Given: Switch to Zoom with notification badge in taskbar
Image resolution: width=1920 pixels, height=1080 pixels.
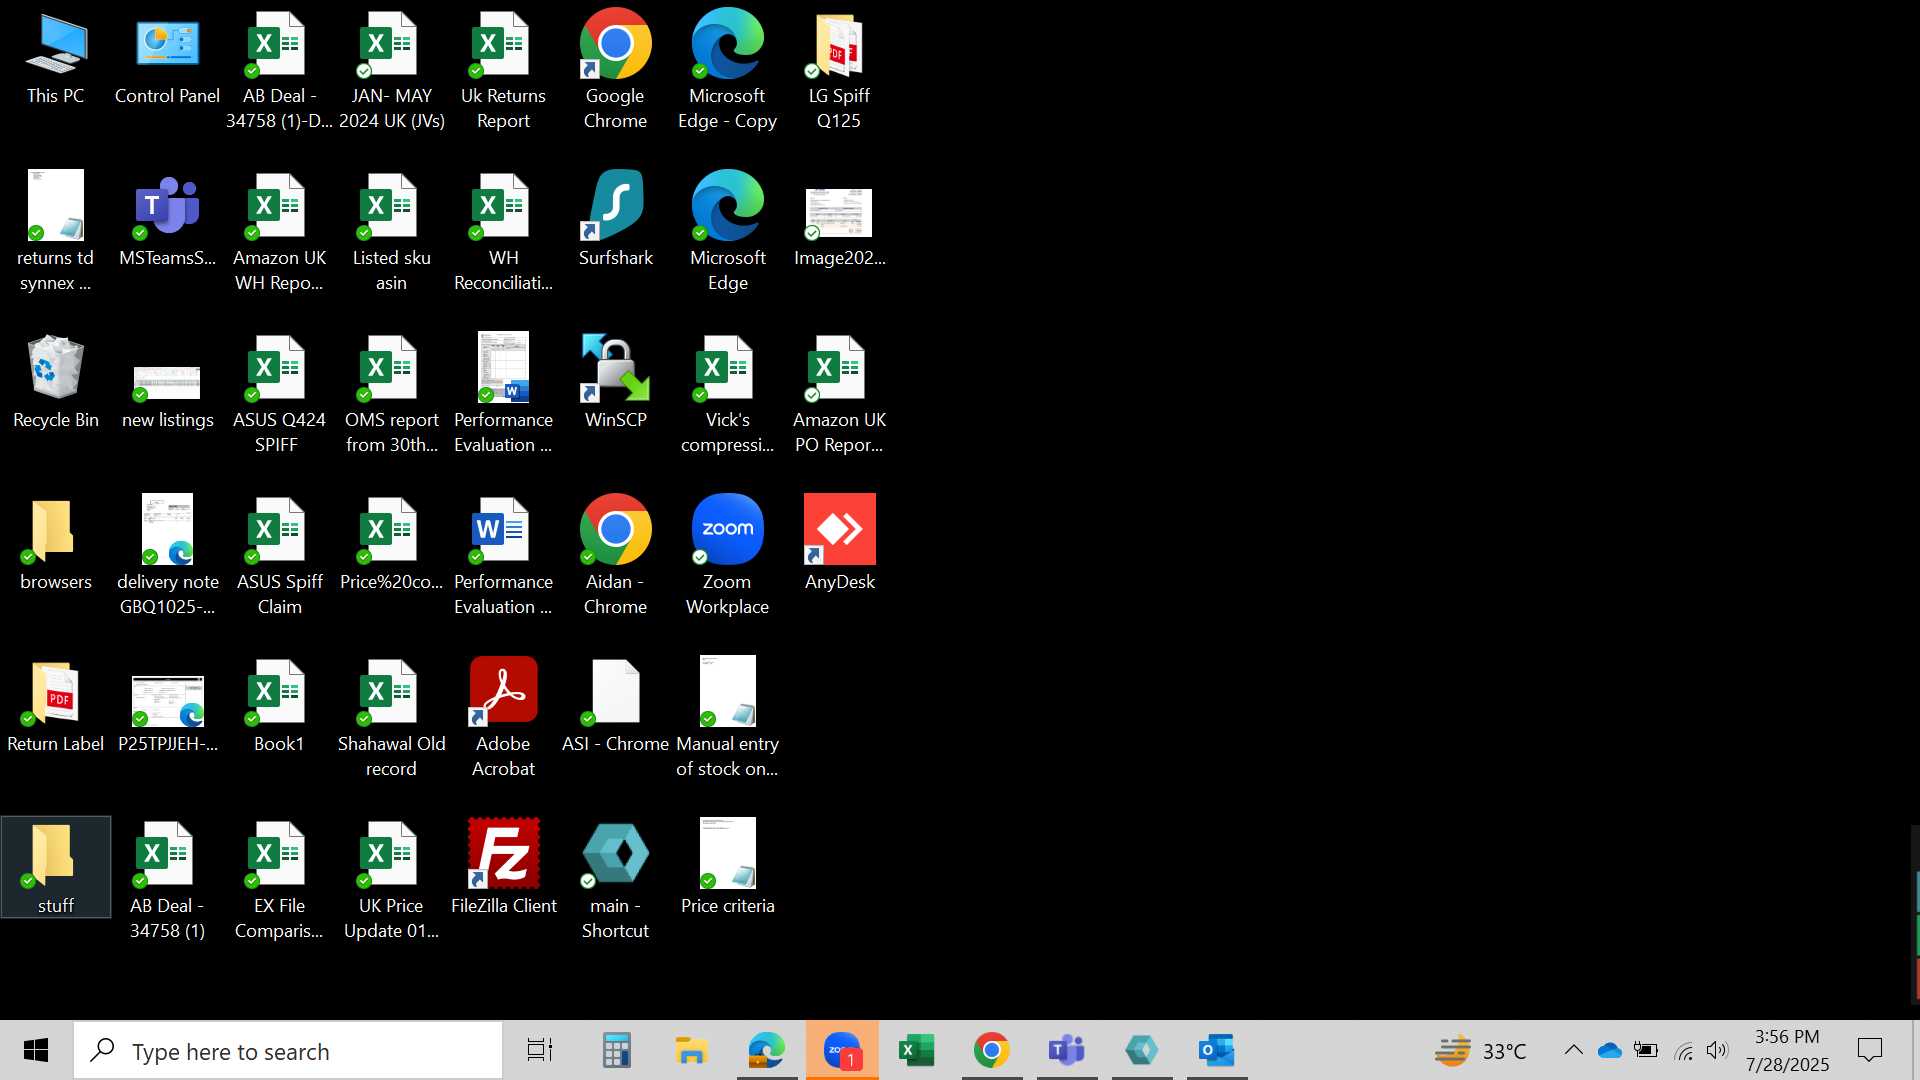Looking at the screenshot, I should 842,1050.
